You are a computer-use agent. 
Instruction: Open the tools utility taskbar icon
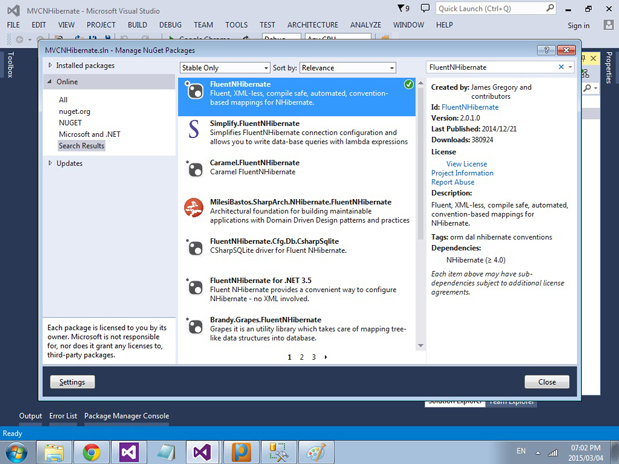pos(278,453)
